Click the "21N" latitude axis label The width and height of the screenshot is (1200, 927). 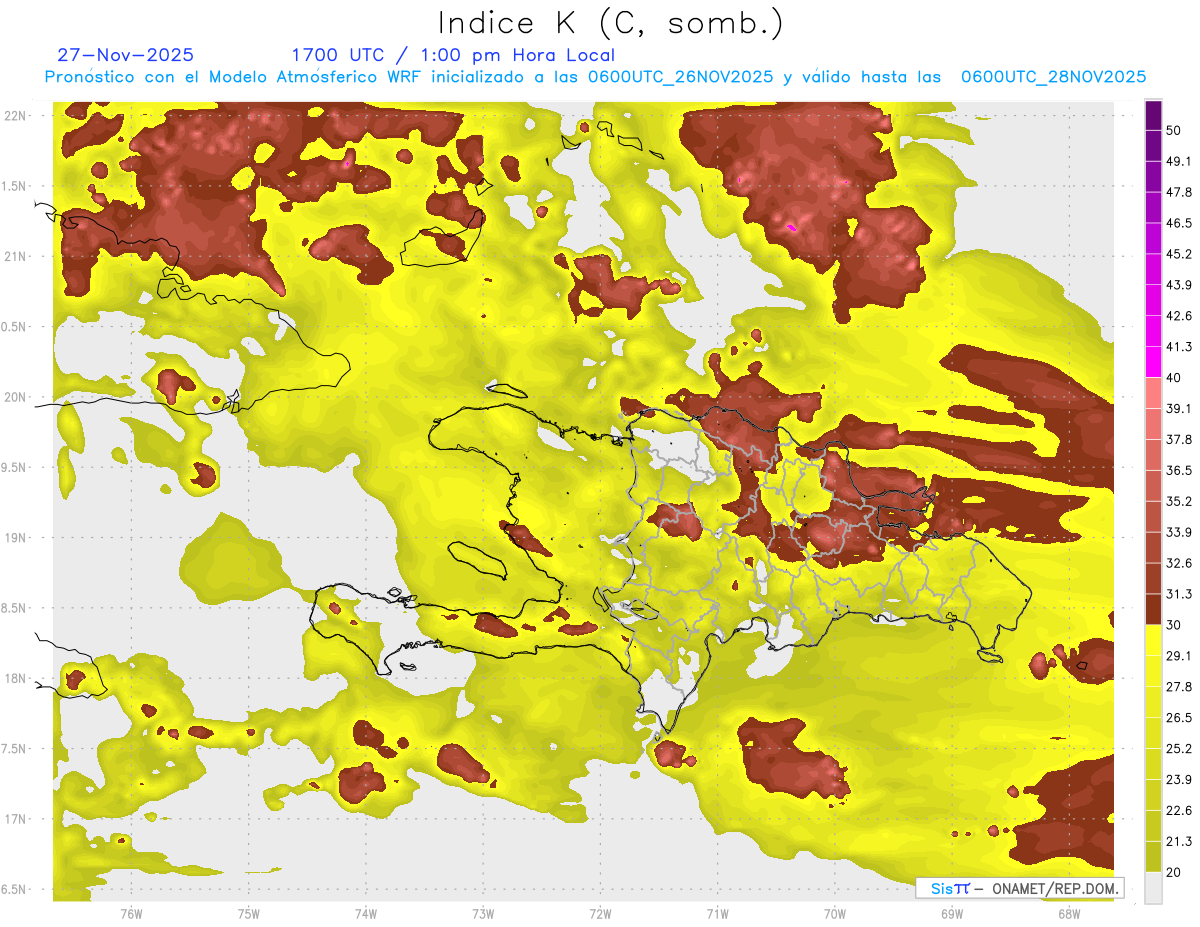click(15, 256)
